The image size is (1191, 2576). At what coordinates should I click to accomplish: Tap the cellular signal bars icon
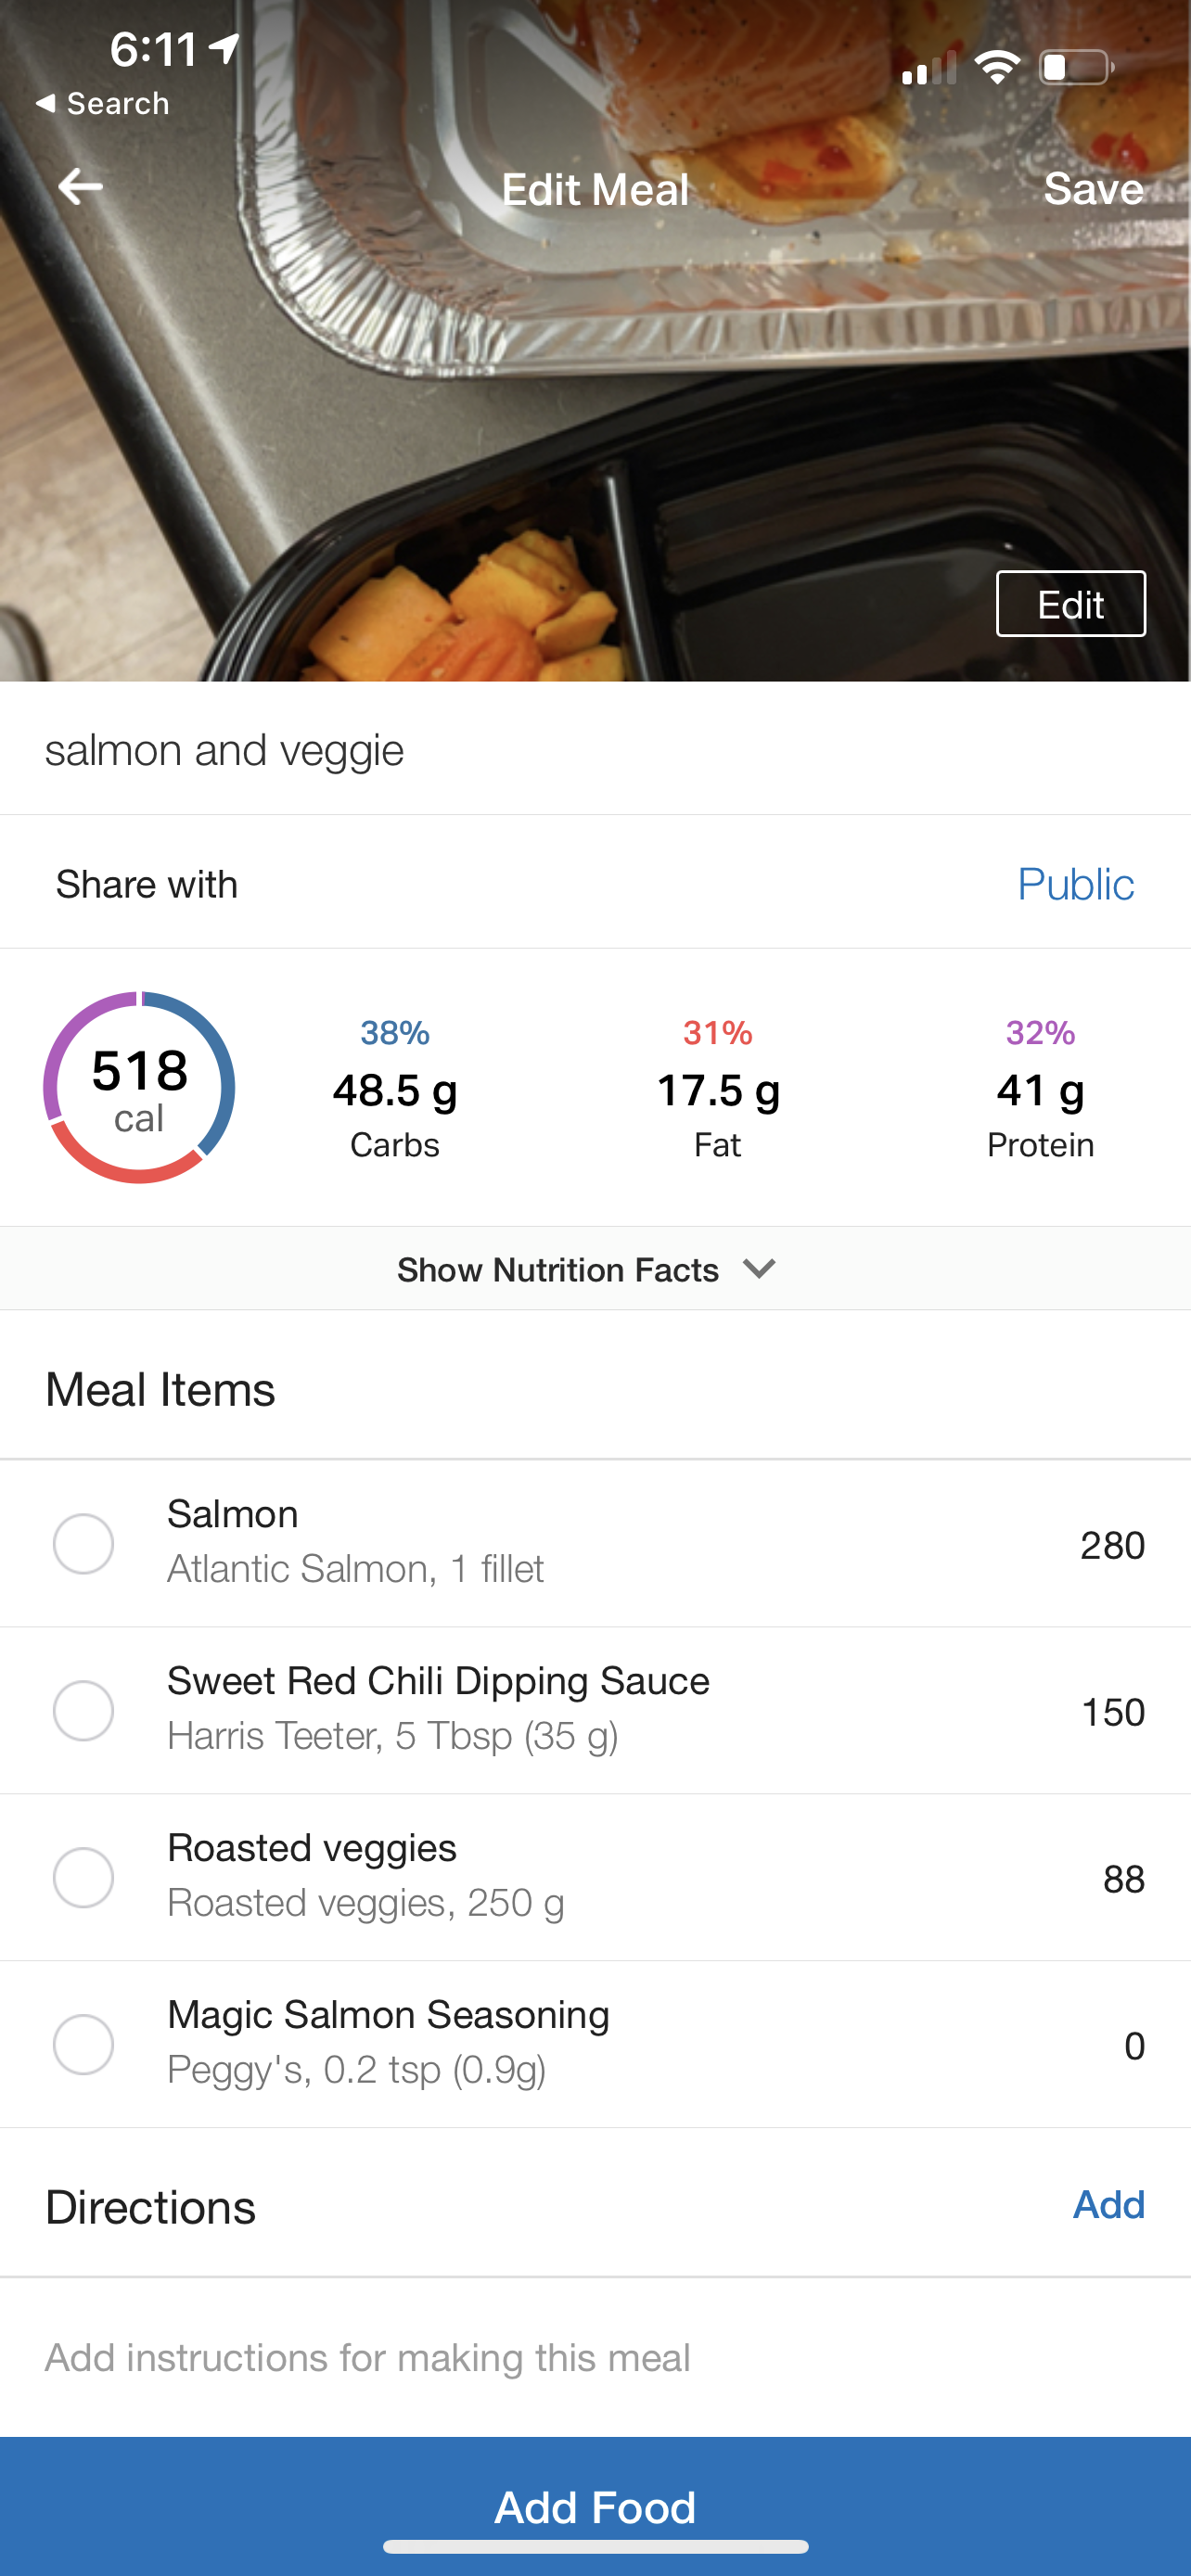pos(928,70)
